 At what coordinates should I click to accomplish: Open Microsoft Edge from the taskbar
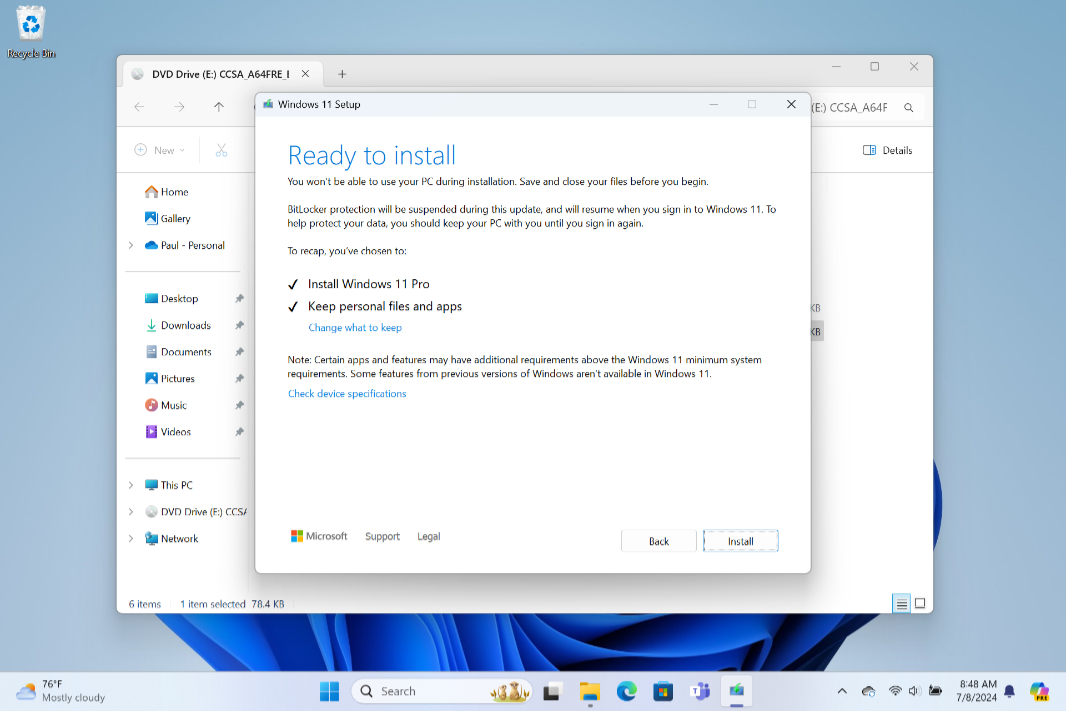click(x=627, y=691)
